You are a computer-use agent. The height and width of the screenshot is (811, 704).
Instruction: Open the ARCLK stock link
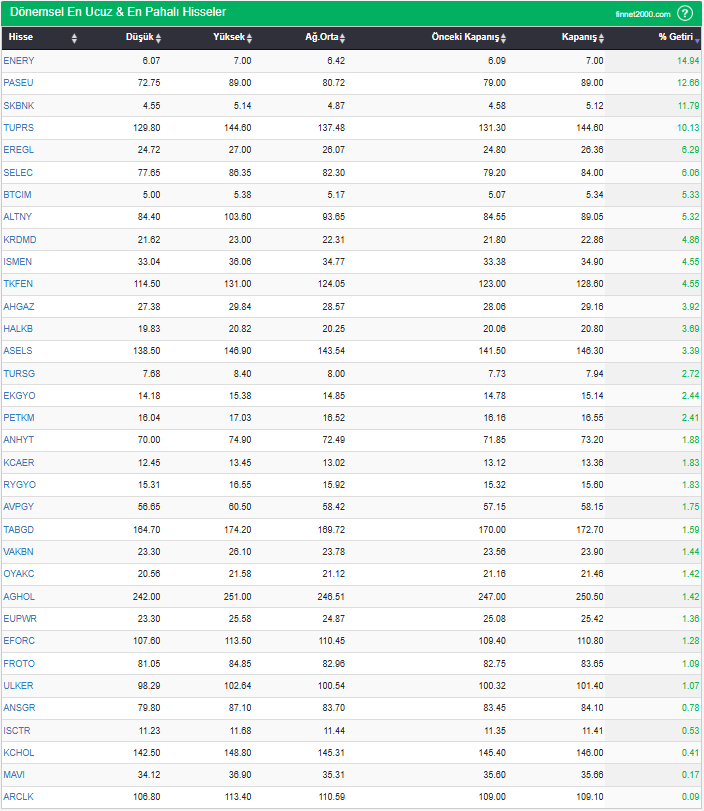coord(18,798)
